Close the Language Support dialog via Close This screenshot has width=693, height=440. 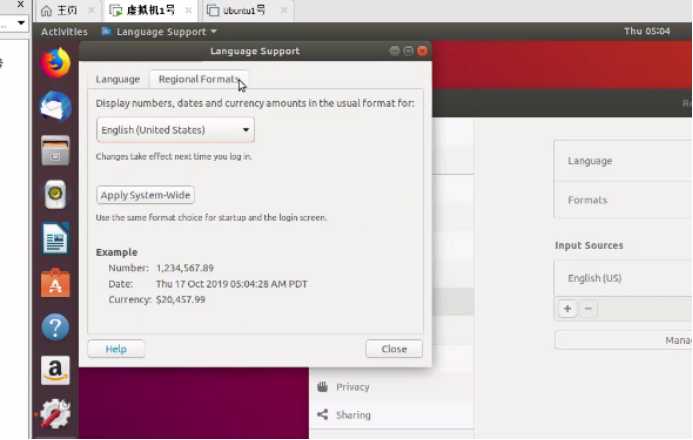[394, 349]
